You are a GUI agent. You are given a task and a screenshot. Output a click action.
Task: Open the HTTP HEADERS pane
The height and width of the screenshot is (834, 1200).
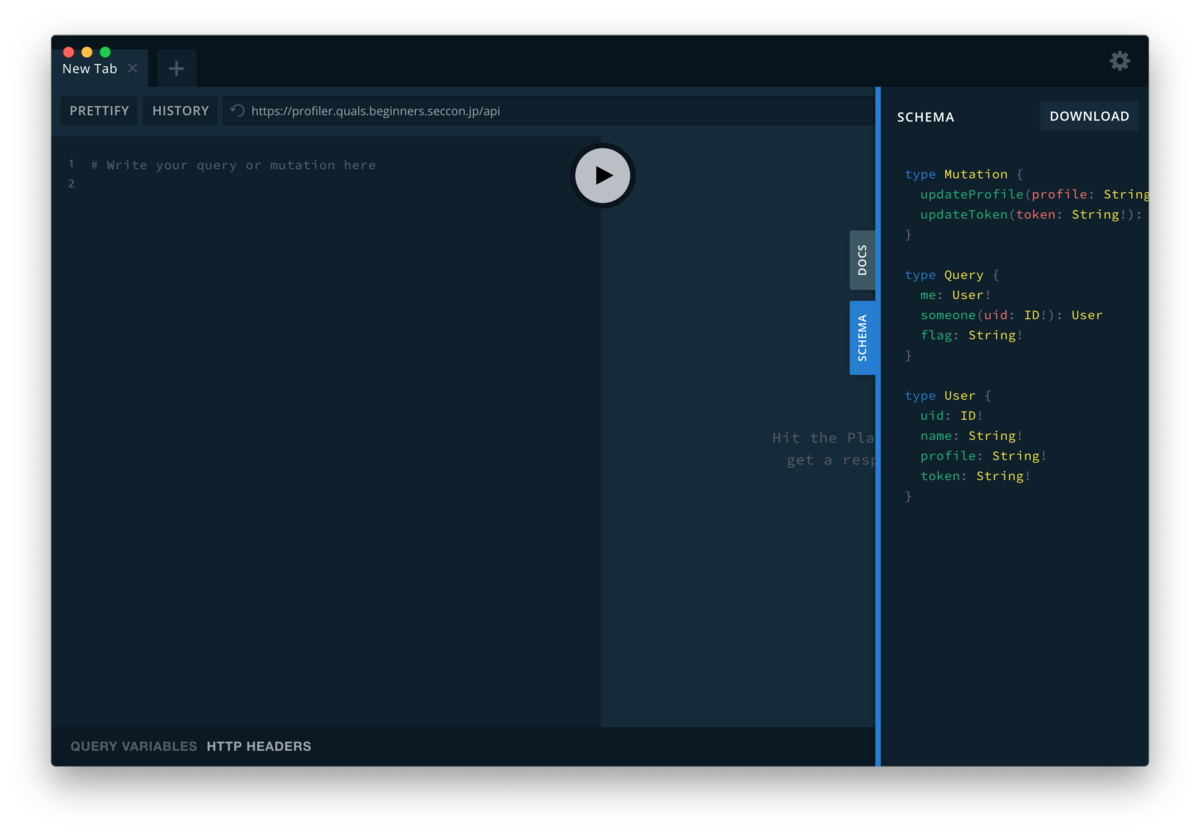(x=259, y=746)
